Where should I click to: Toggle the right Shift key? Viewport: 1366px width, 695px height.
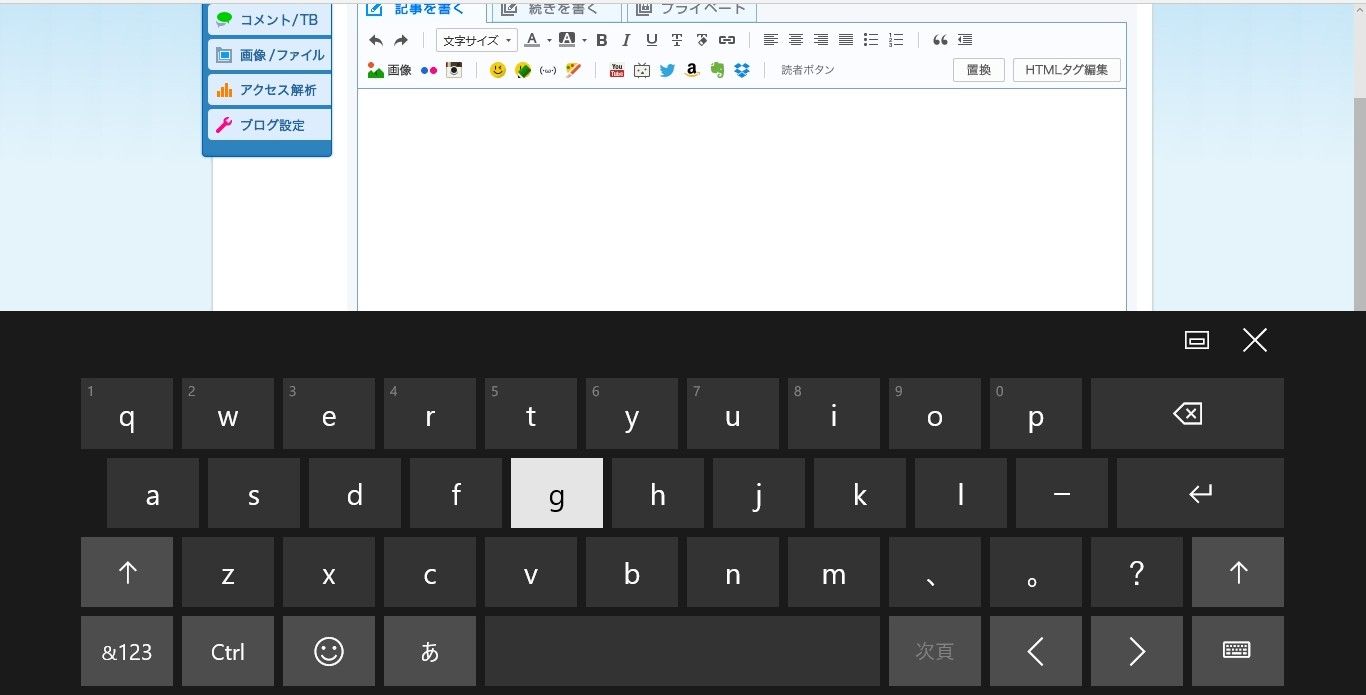pos(1238,572)
